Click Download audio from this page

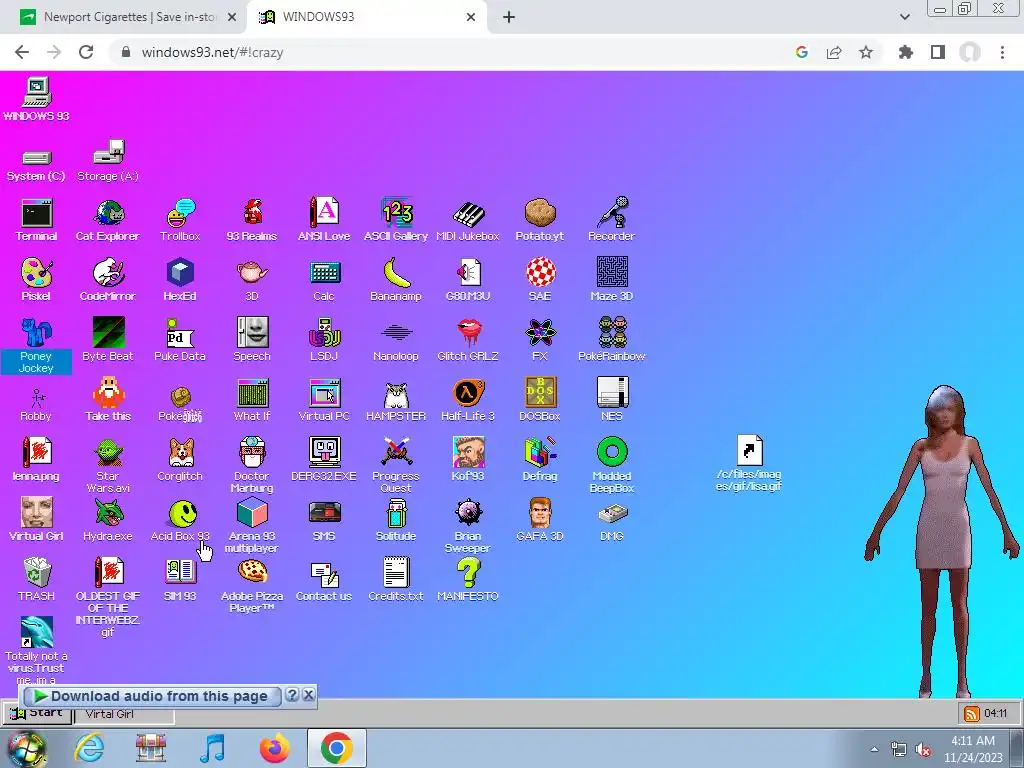(x=151, y=696)
